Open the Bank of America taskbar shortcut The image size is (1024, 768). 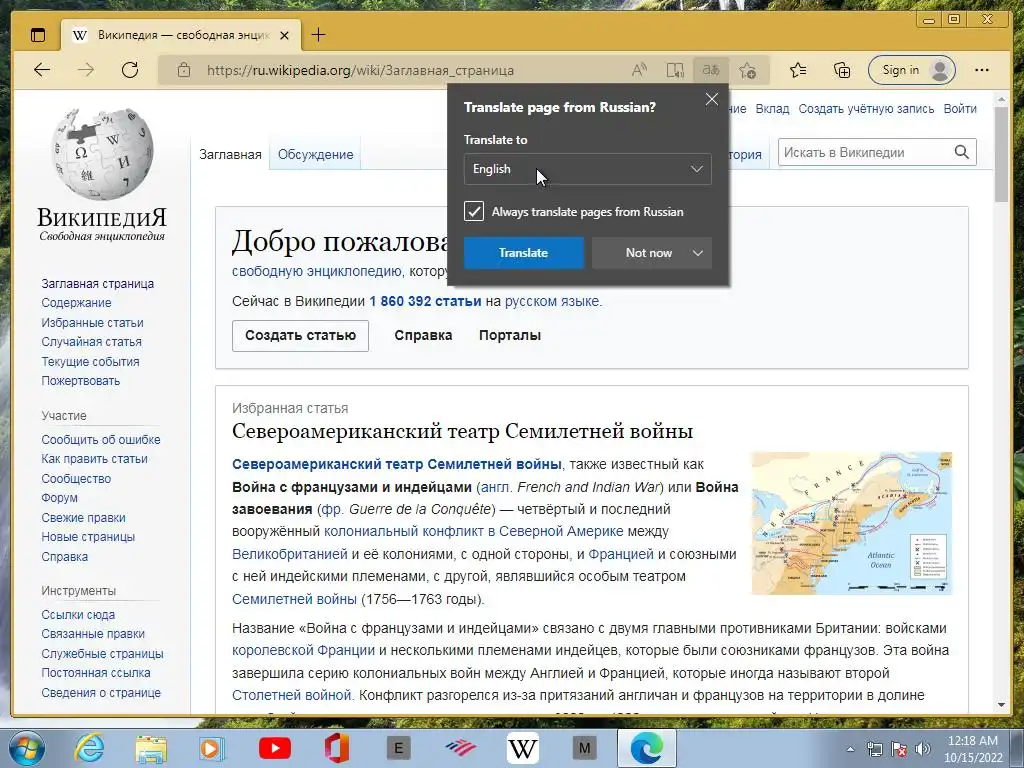click(460, 748)
